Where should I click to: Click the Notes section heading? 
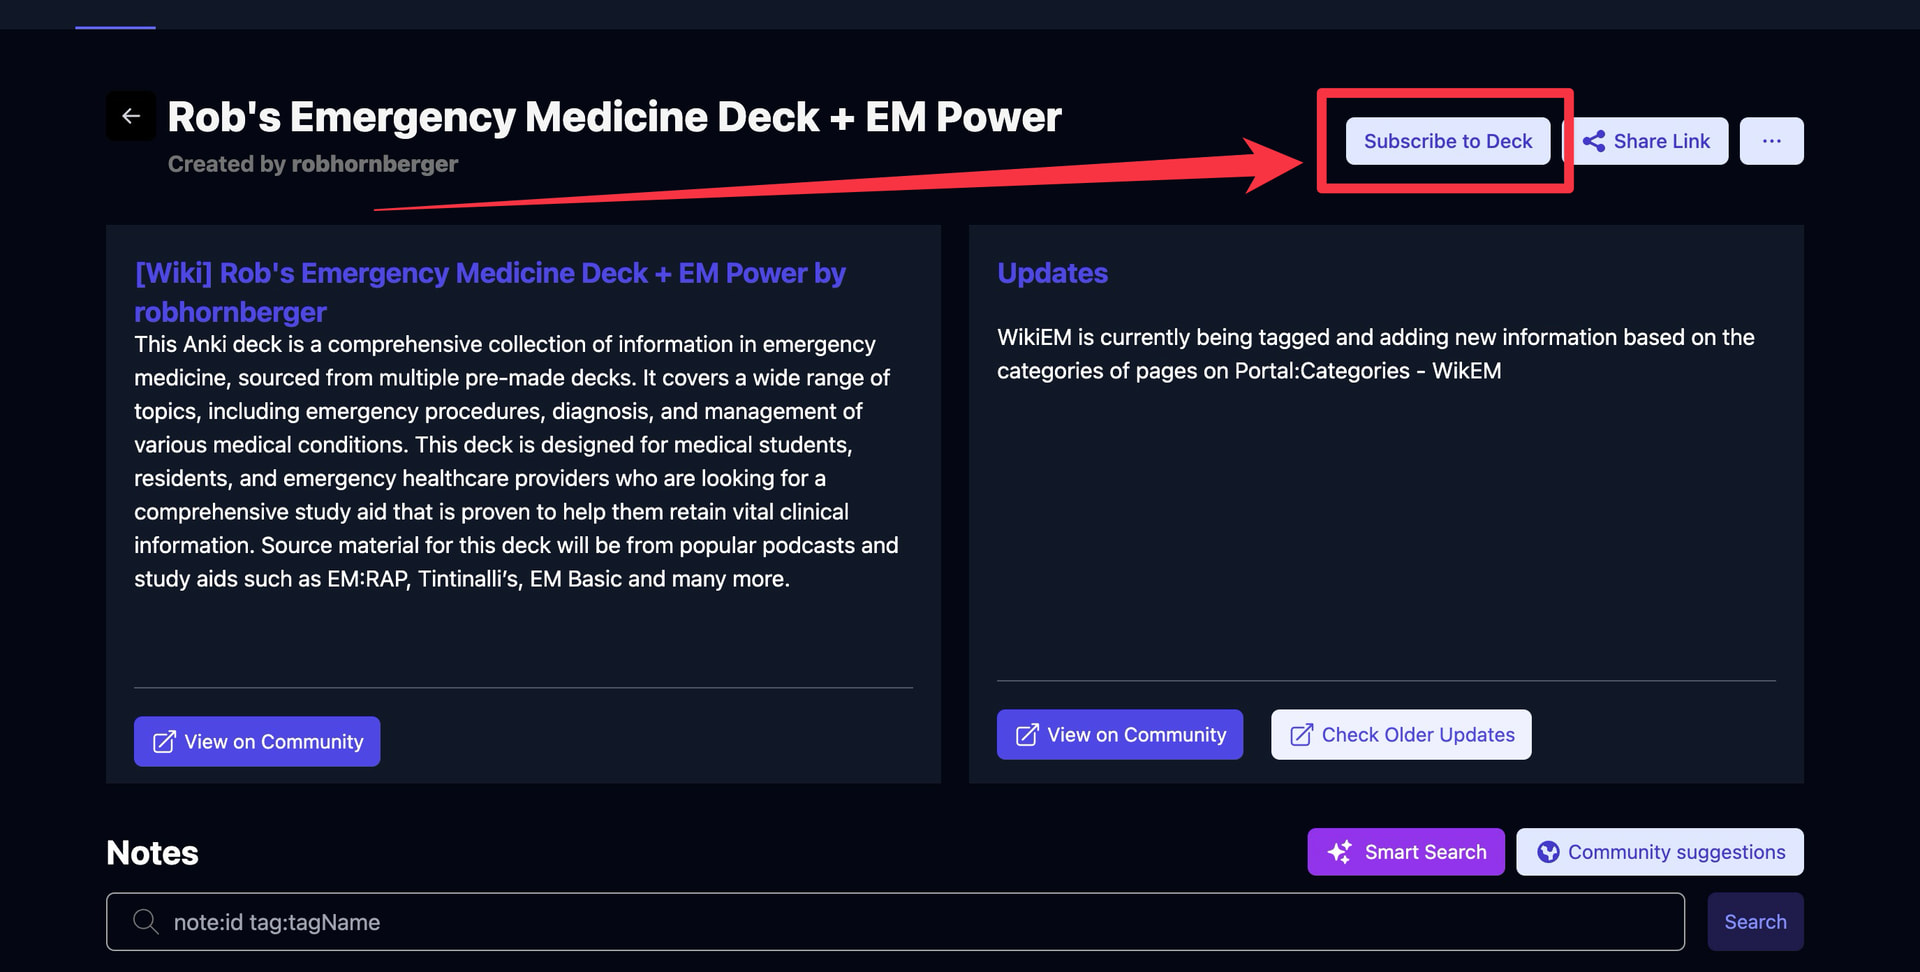coord(152,853)
